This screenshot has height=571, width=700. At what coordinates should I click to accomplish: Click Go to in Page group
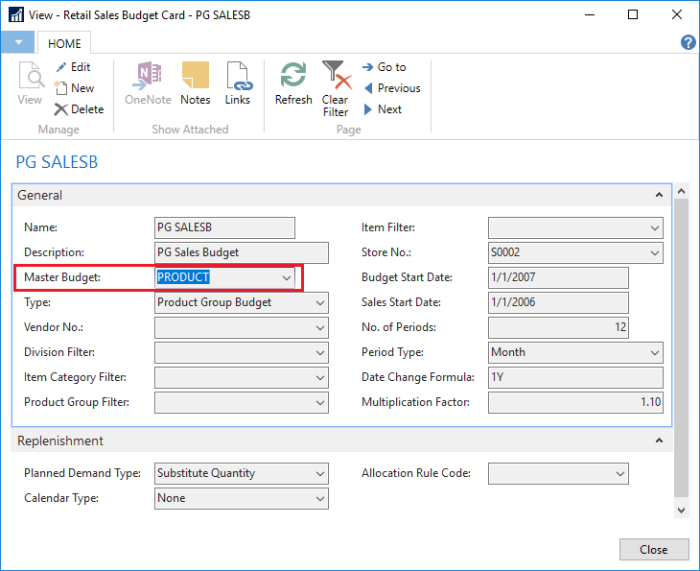pos(384,67)
